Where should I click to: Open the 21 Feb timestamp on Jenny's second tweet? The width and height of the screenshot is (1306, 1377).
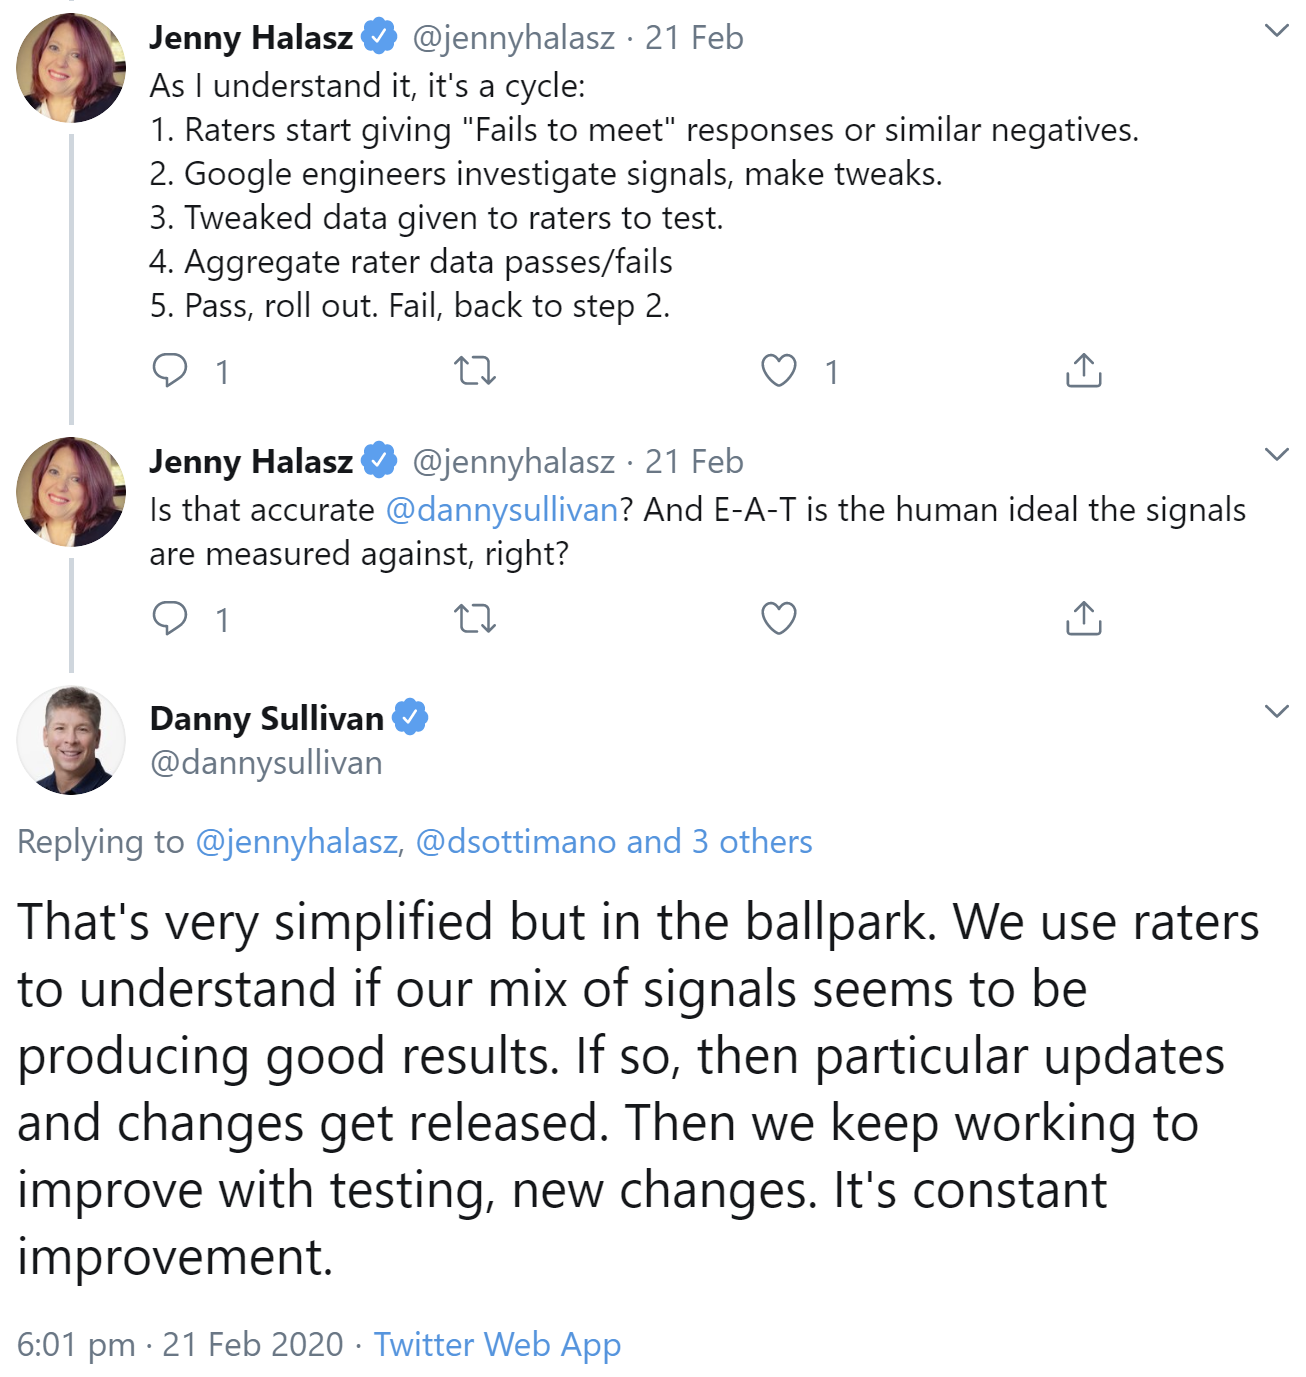tap(694, 462)
